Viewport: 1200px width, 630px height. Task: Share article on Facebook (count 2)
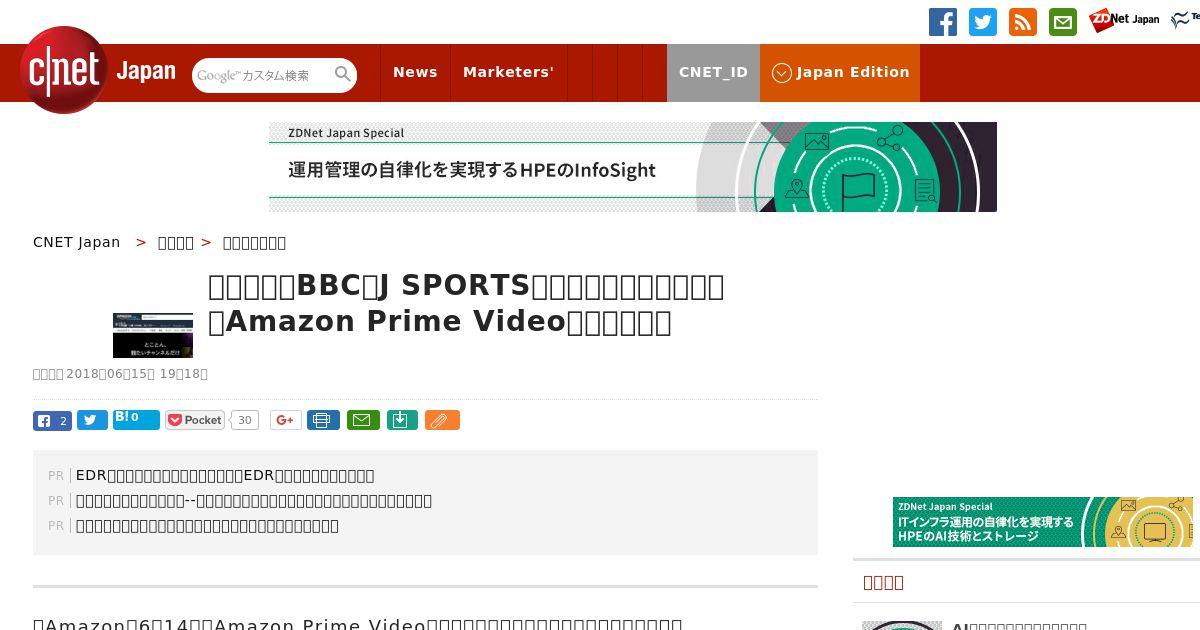tap(52, 420)
